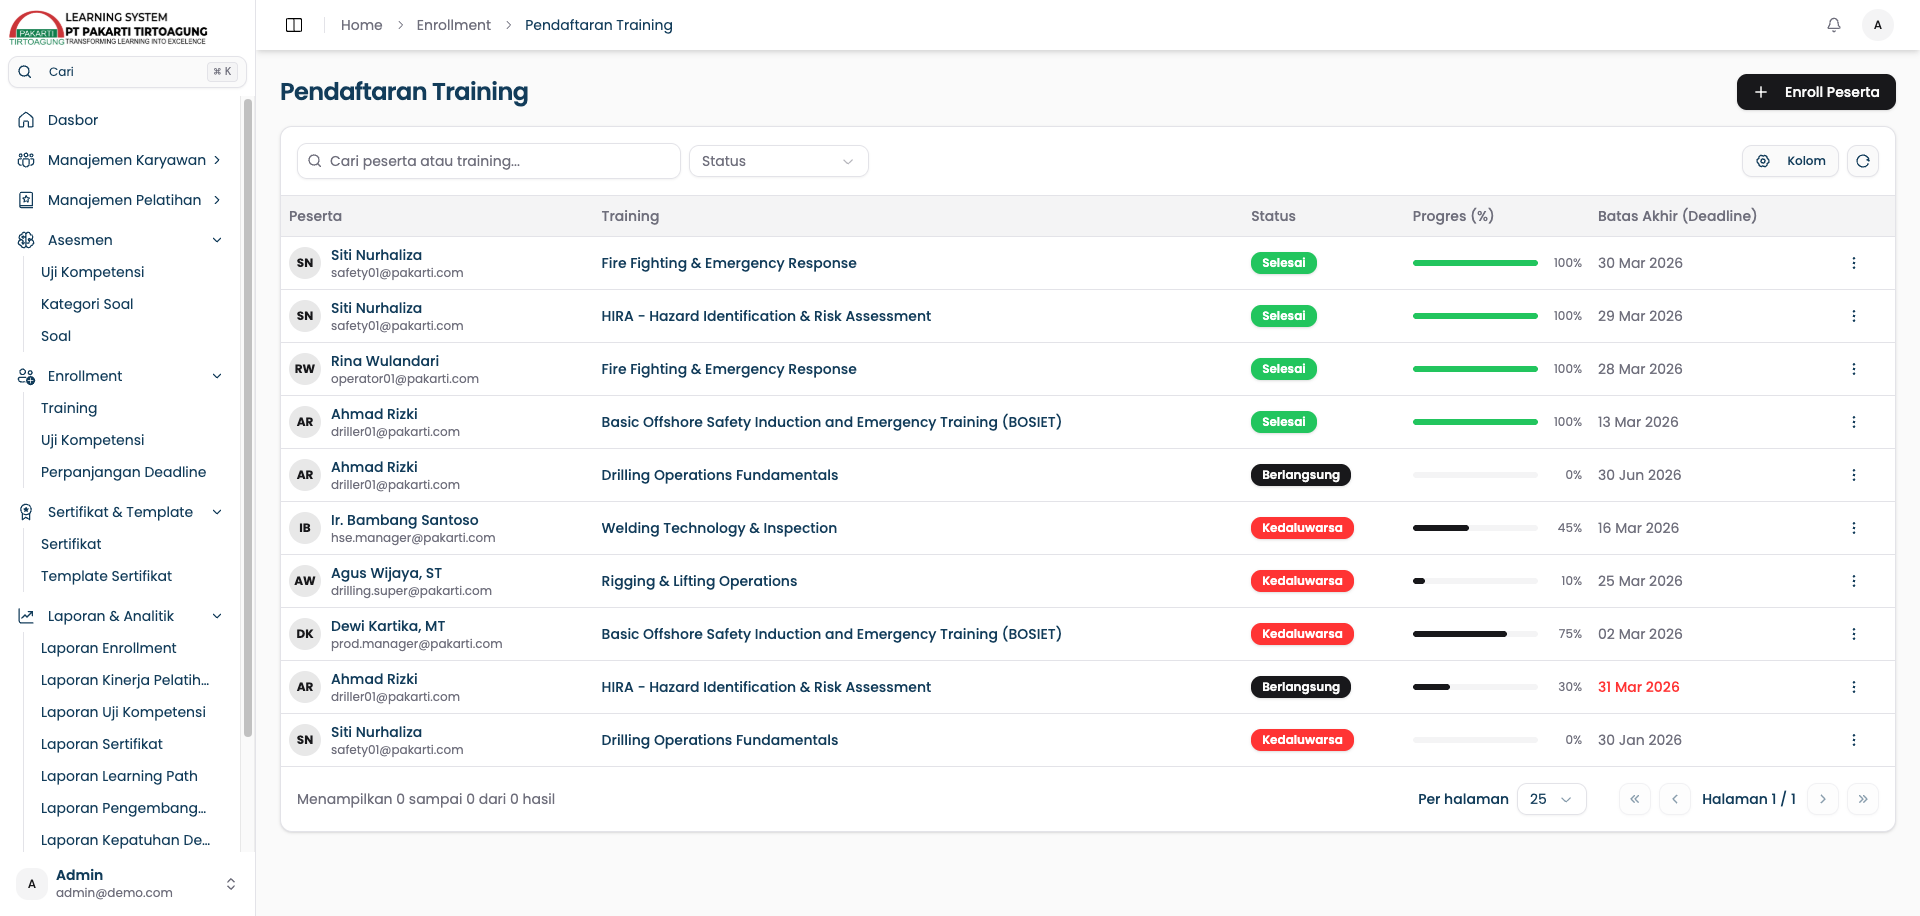1920x916 pixels.
Task: Focus the Cari peserta atau training field
Action: click(x=489, y=161)
